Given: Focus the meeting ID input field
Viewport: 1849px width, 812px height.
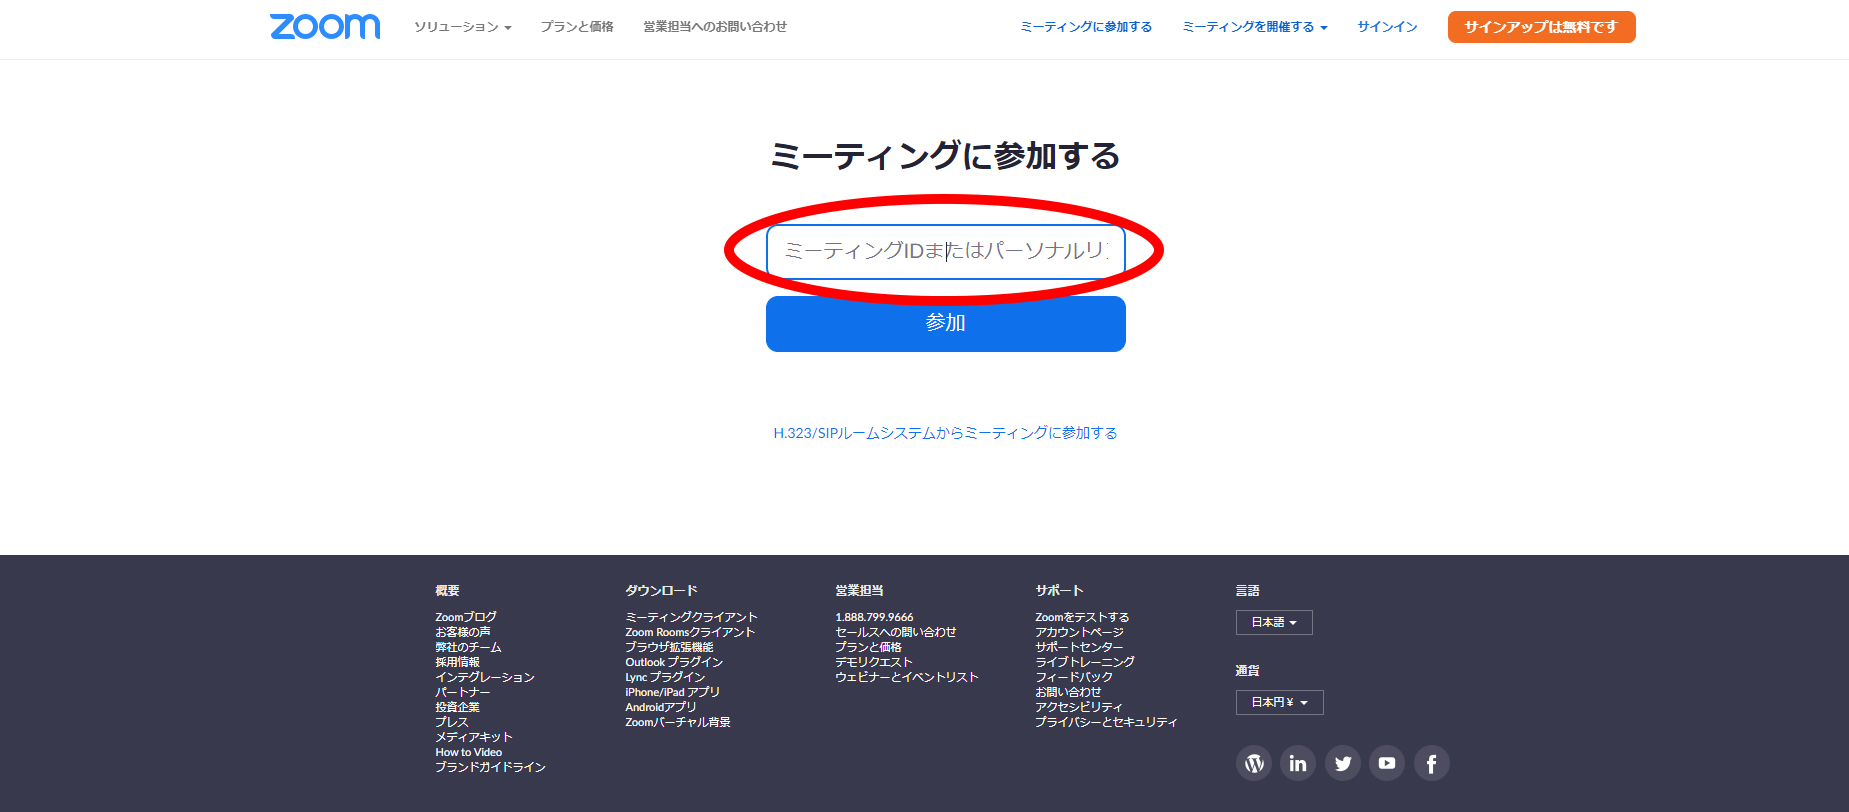Looking at the screenshot, I should click(x=946, y=251).
